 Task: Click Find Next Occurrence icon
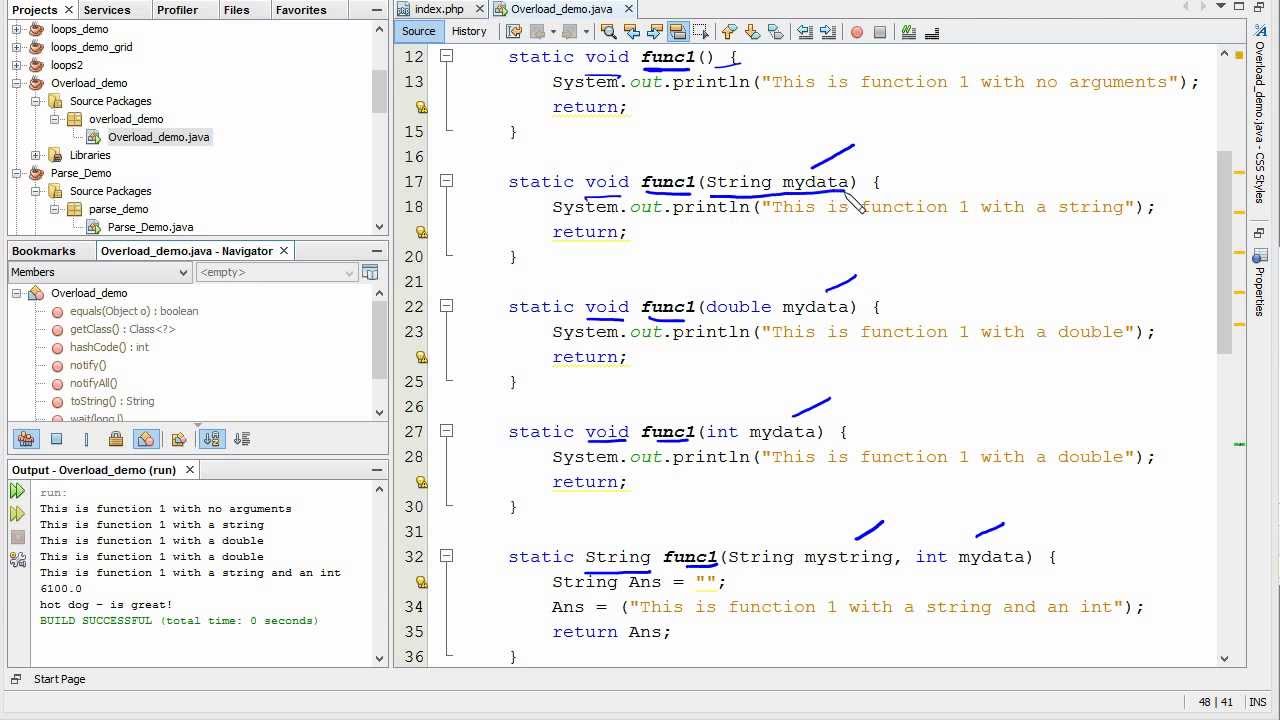[x=654, y=32]
